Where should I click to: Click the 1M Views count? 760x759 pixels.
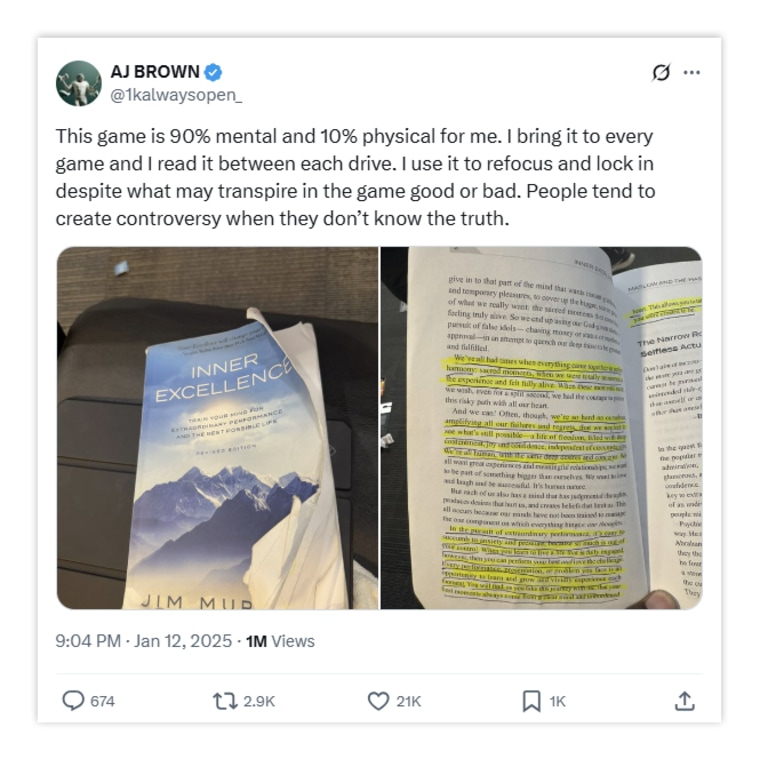[280, 641]
